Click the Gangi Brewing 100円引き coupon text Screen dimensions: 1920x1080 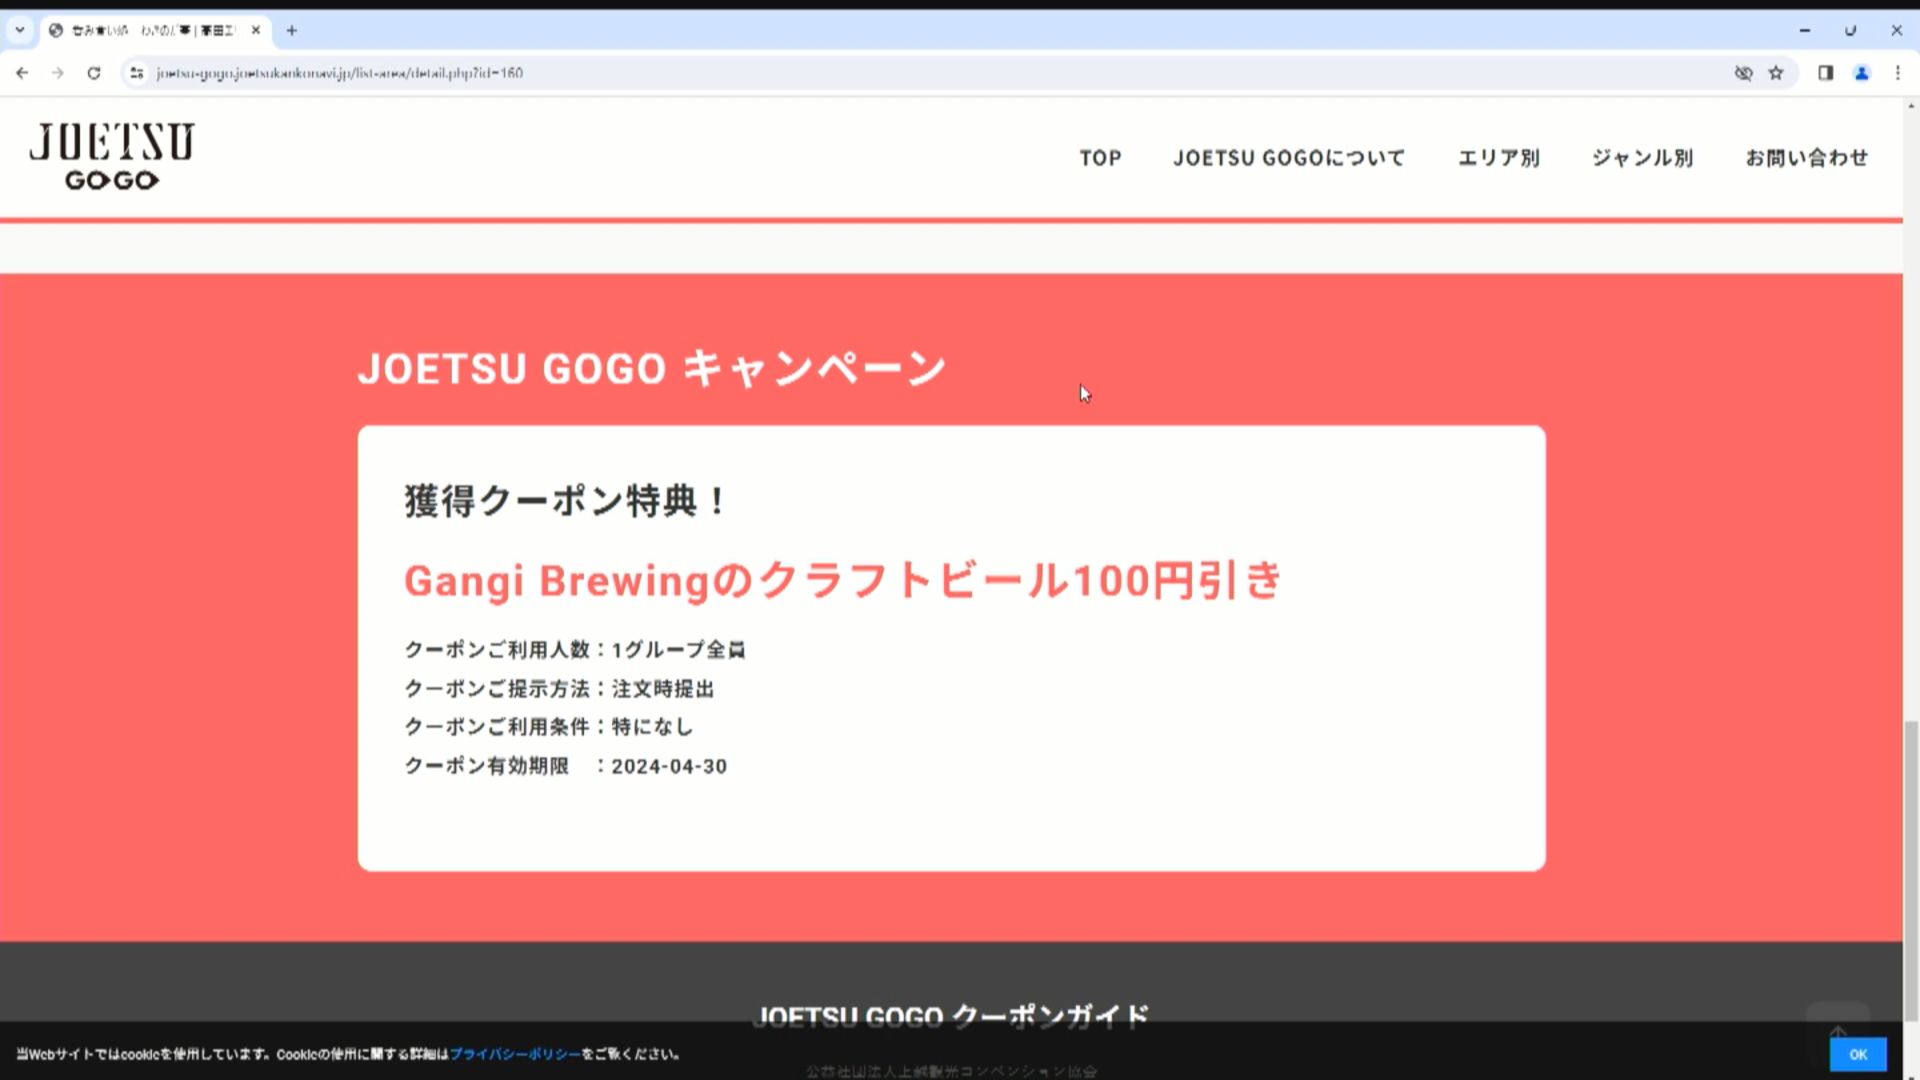(843, 580)
